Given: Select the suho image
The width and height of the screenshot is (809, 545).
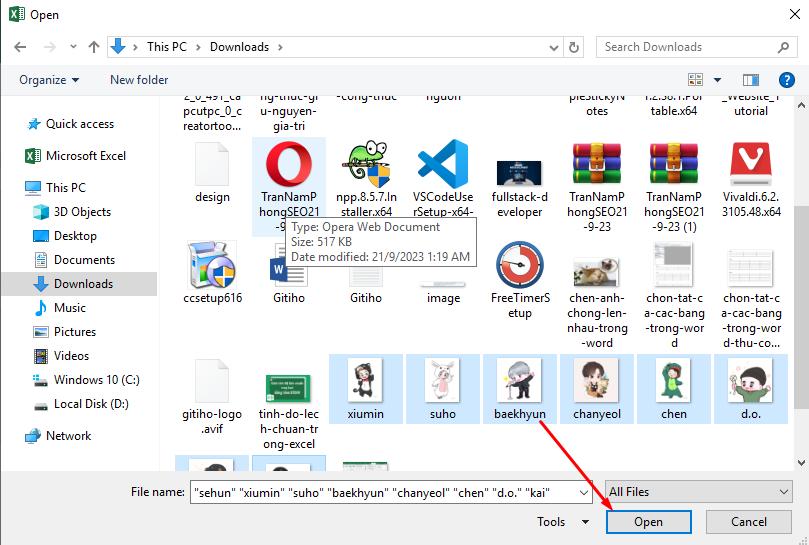Looking at the screenshot, I should pyautogui.click(x=443, y=389).
